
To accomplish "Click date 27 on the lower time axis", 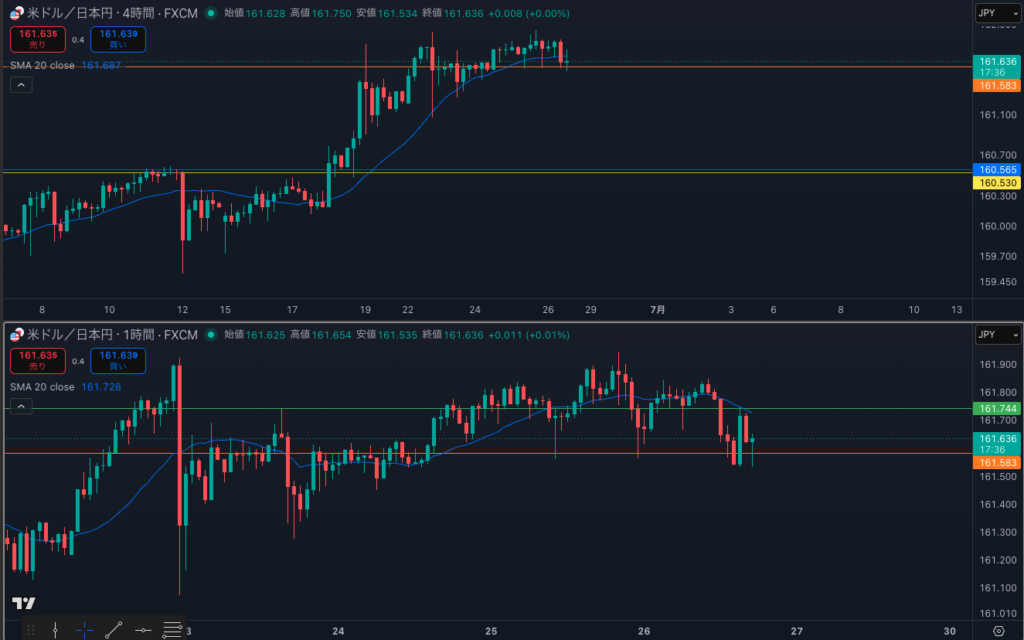I will (x=797, y=631).
